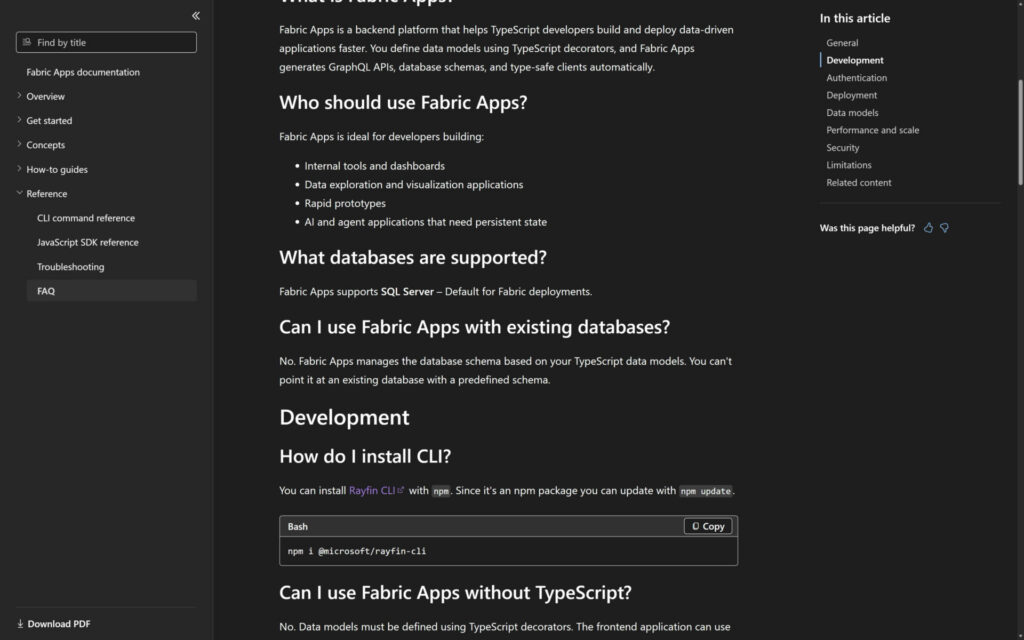Click the 'What databases are supported?' heading
1024x640 pixels.
(x=413, y=257)
